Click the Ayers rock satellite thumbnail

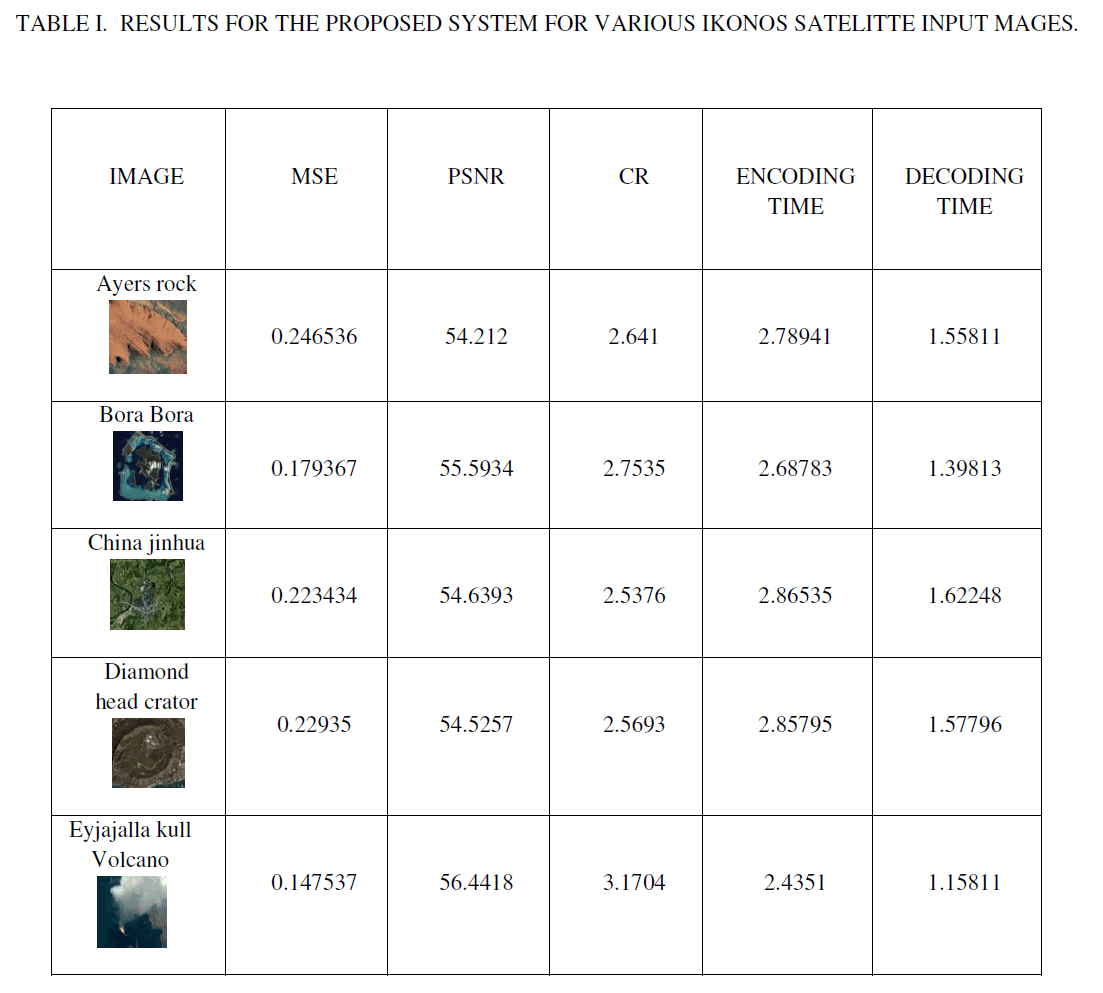[x=147, y=337]
